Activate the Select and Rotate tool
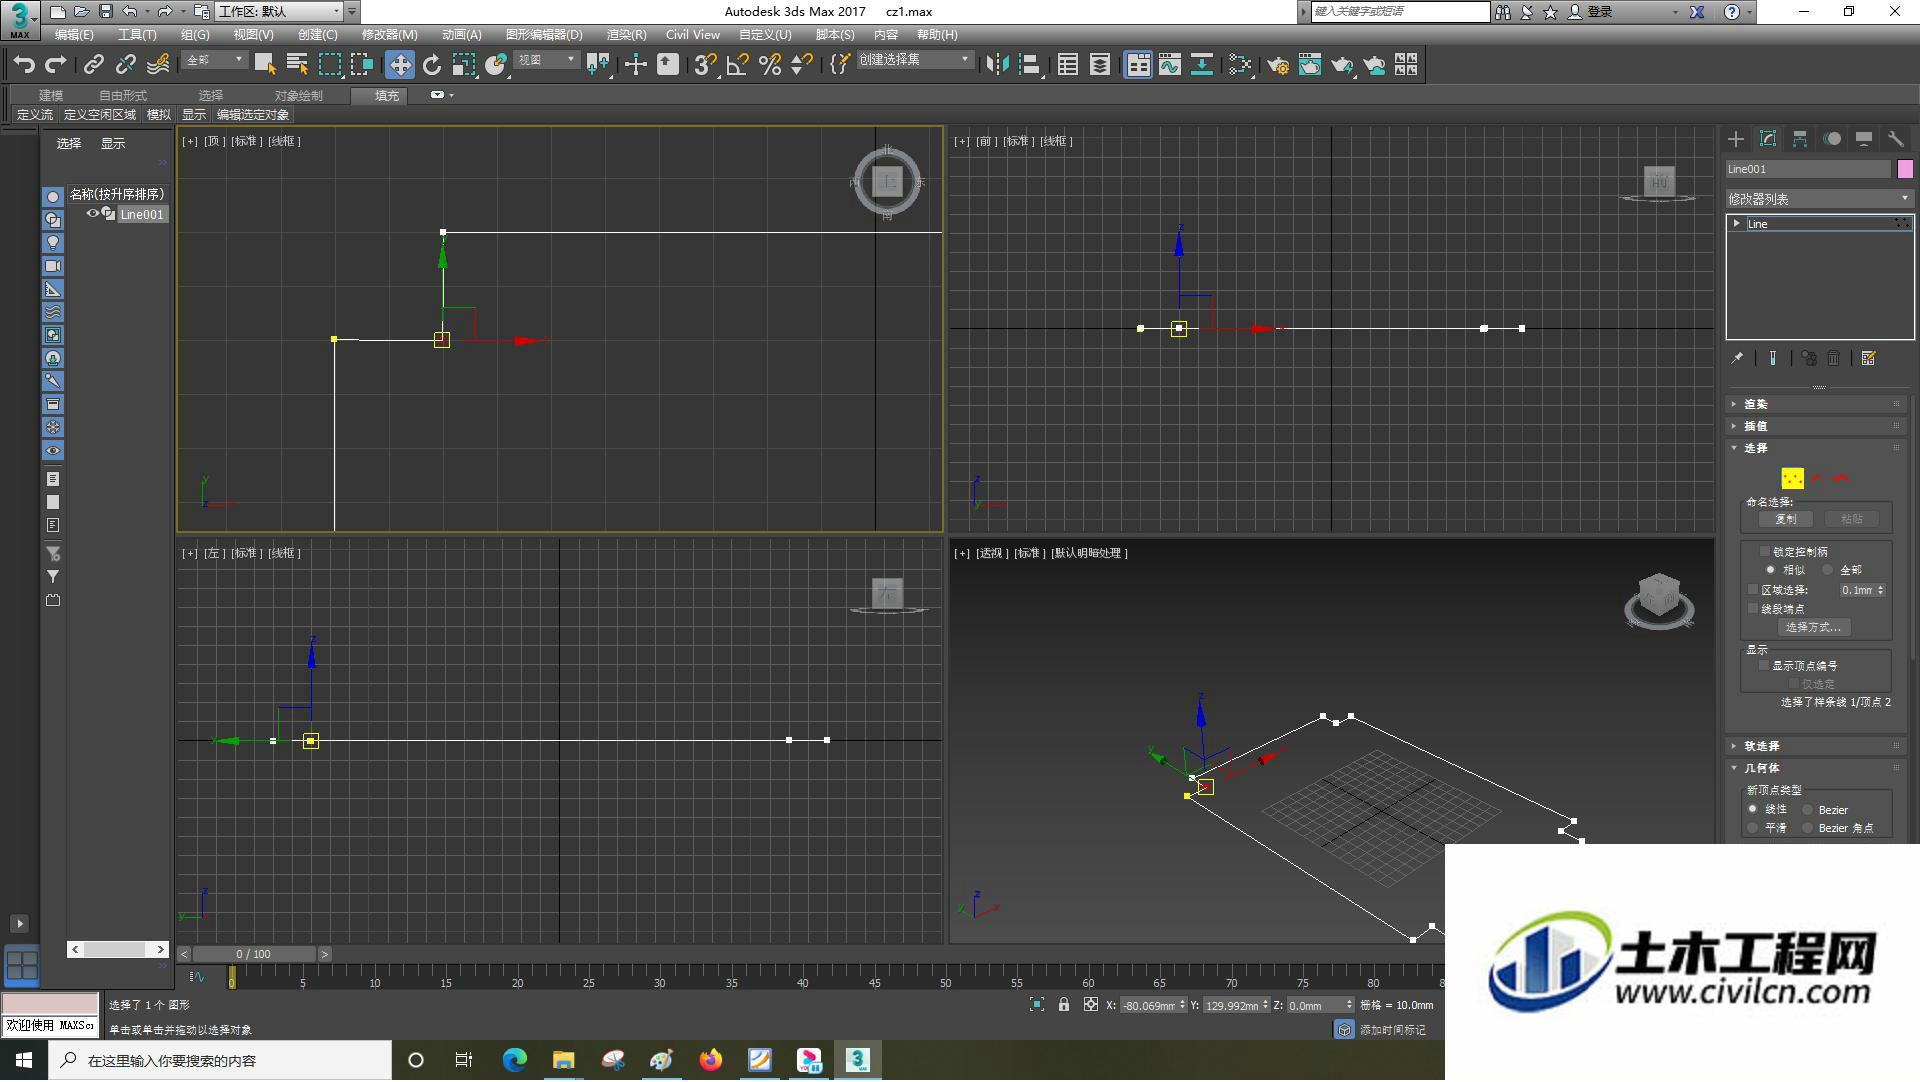The width and height of the screenshot is (1920, 1082). click(x=432, y=65)
